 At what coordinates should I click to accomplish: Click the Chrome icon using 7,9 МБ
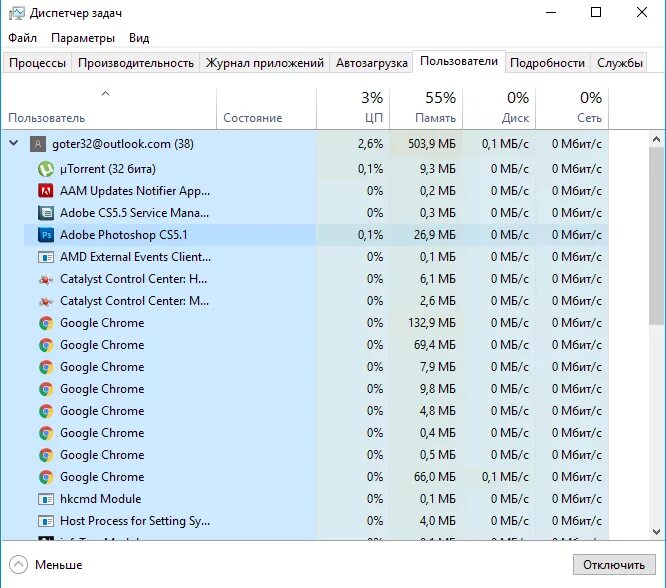point(46,367)
